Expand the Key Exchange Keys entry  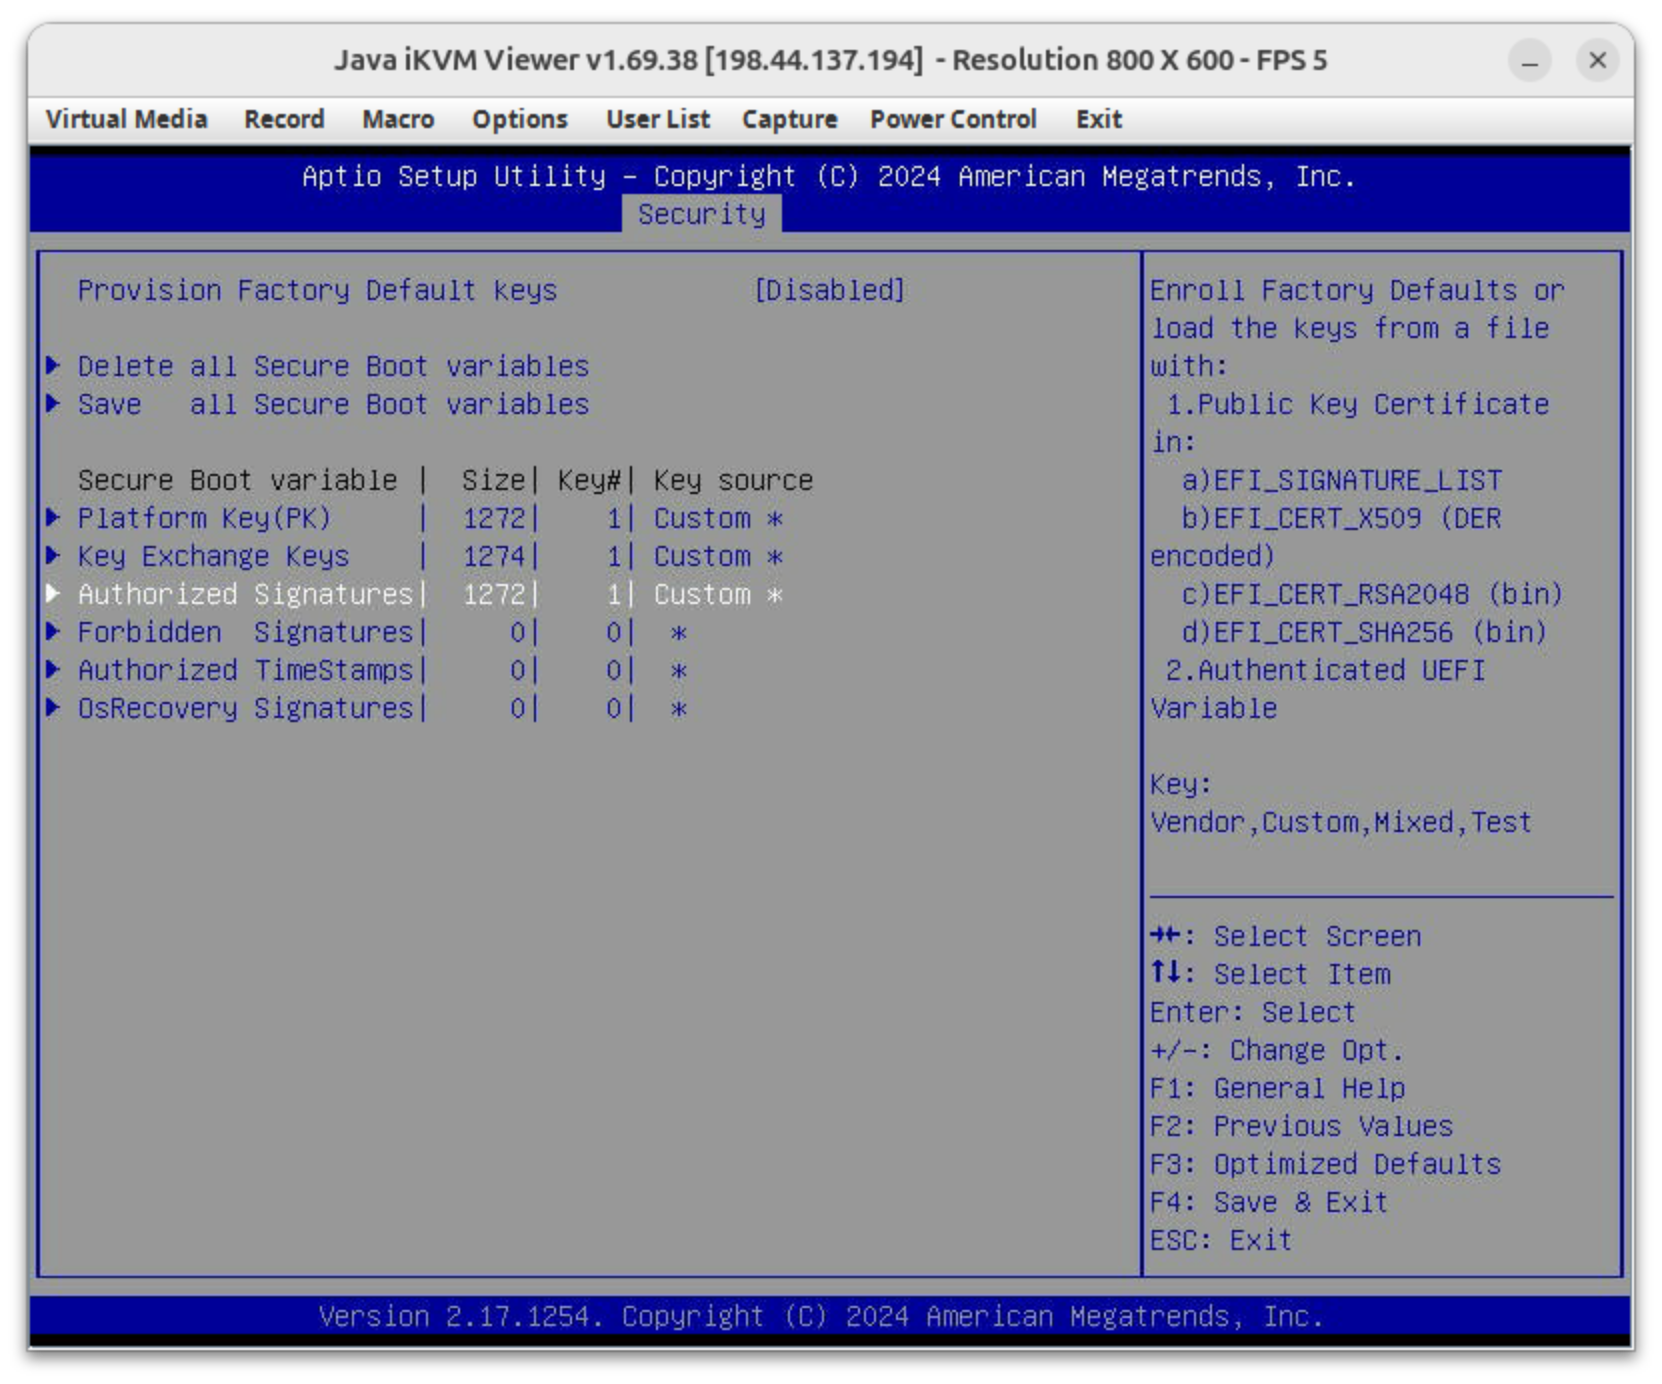(213, 556)
